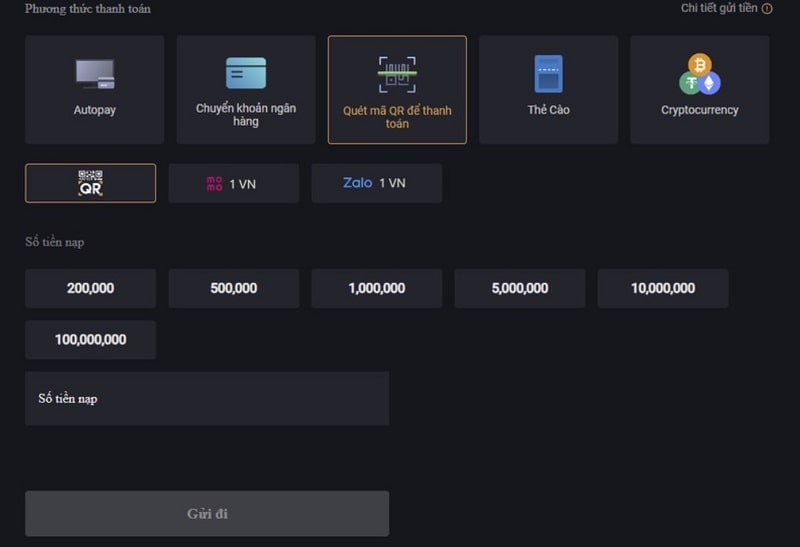Select the Zalo 1 VN channel
Image resolution: width=800 pixels, height=547 pixels.
click(x=377, y=183)
